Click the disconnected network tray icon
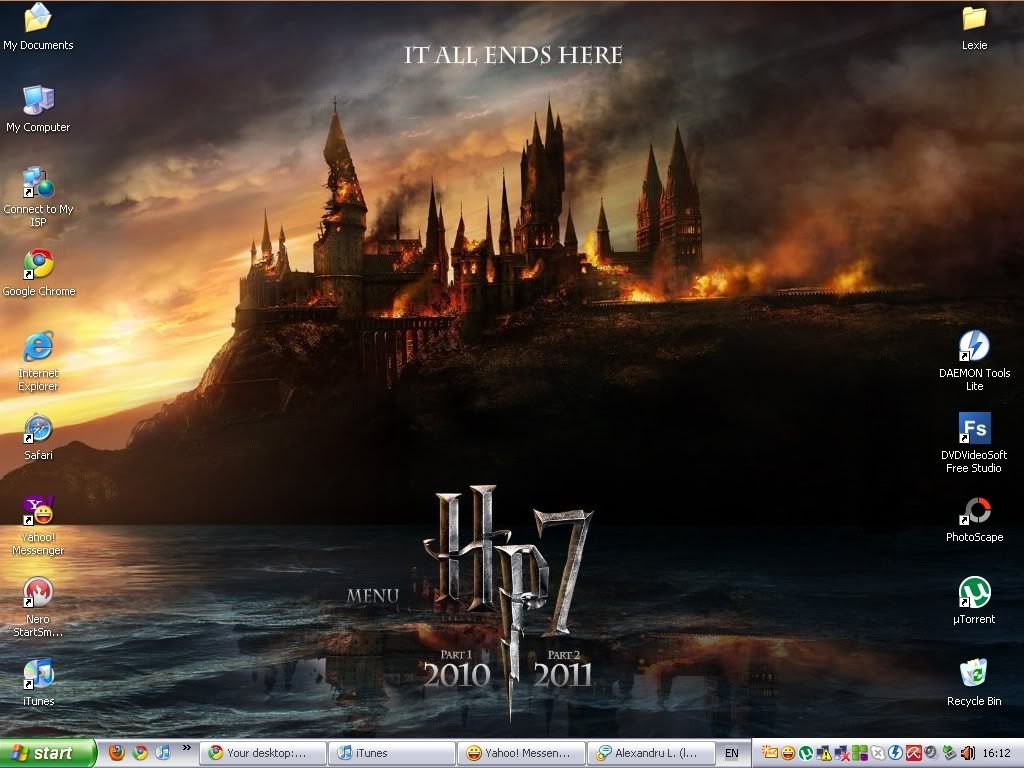The width and height of the screenshot is (1024, 768). pos(842,753)
